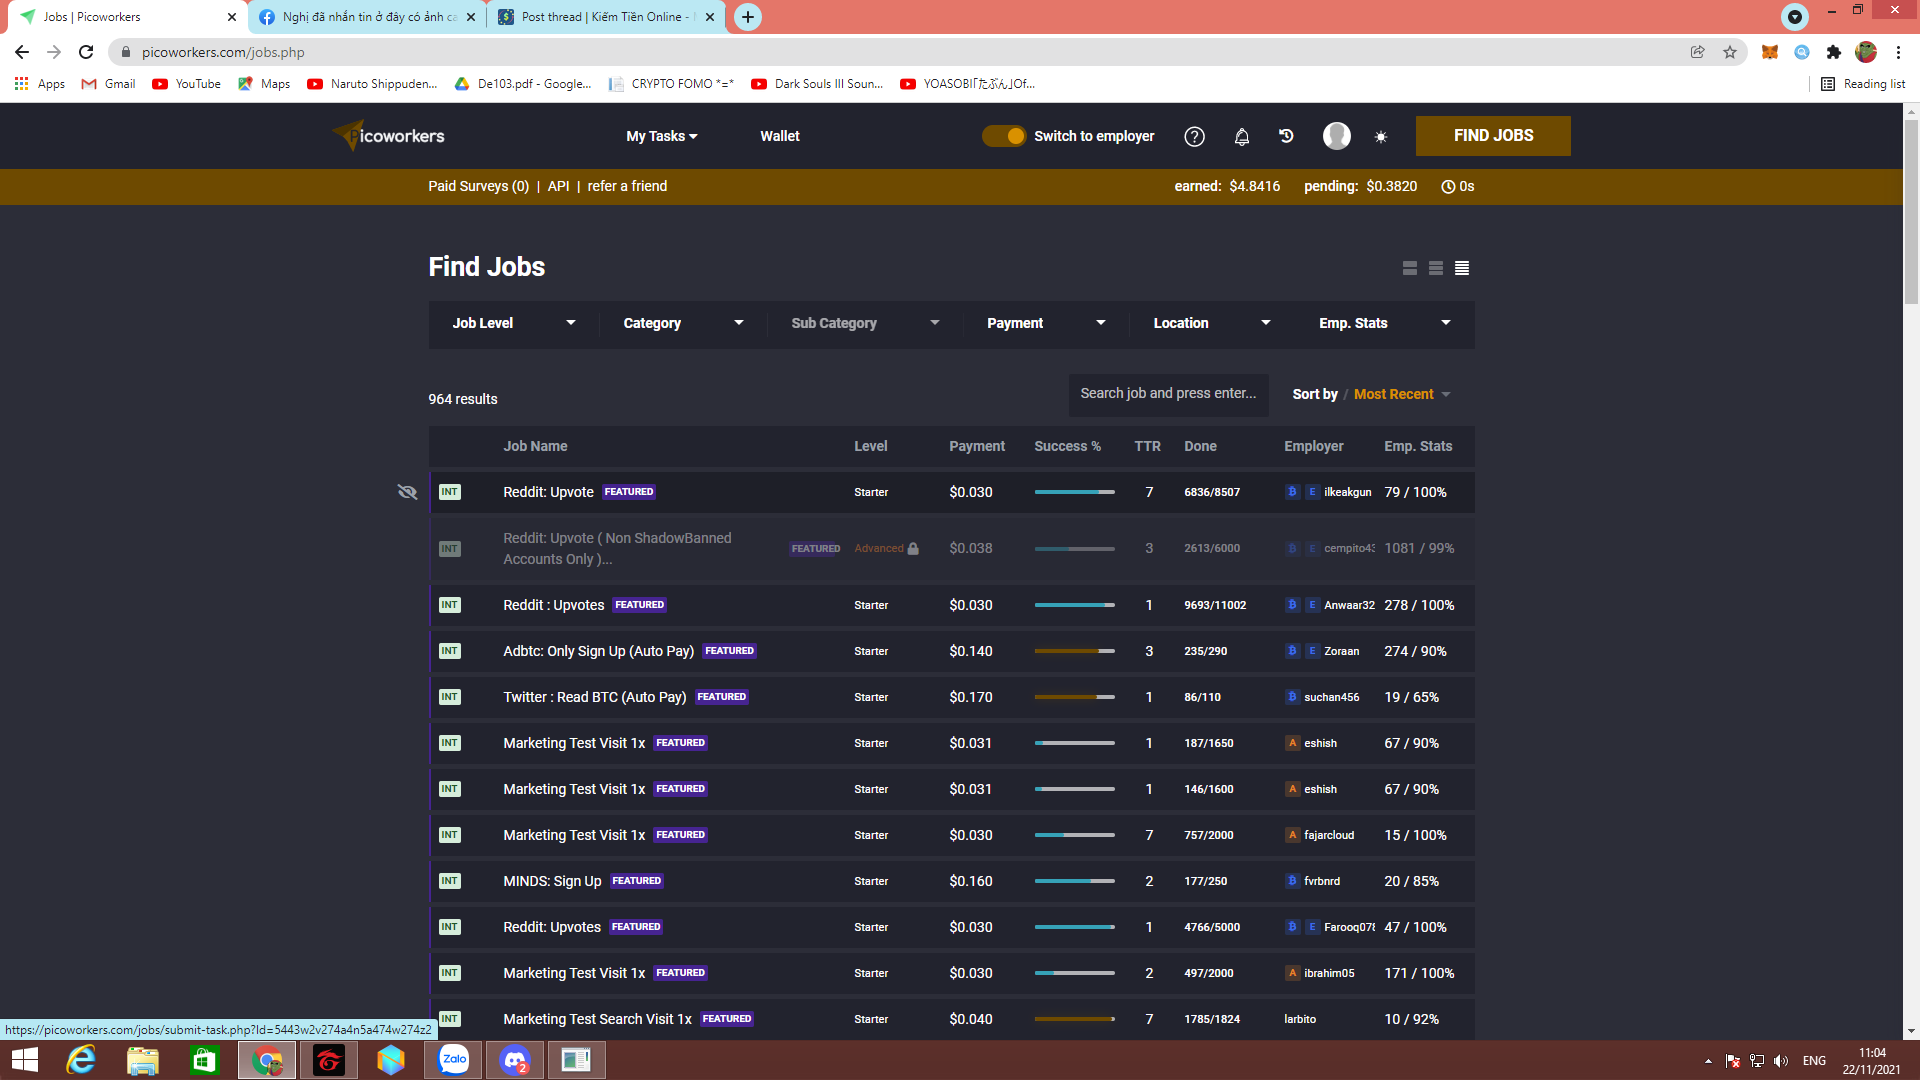Image resolution: width=1920 pixels, height=1080 pixels.
Task: Open the user profile avatar icon
Action: (x=1336, y=136)
